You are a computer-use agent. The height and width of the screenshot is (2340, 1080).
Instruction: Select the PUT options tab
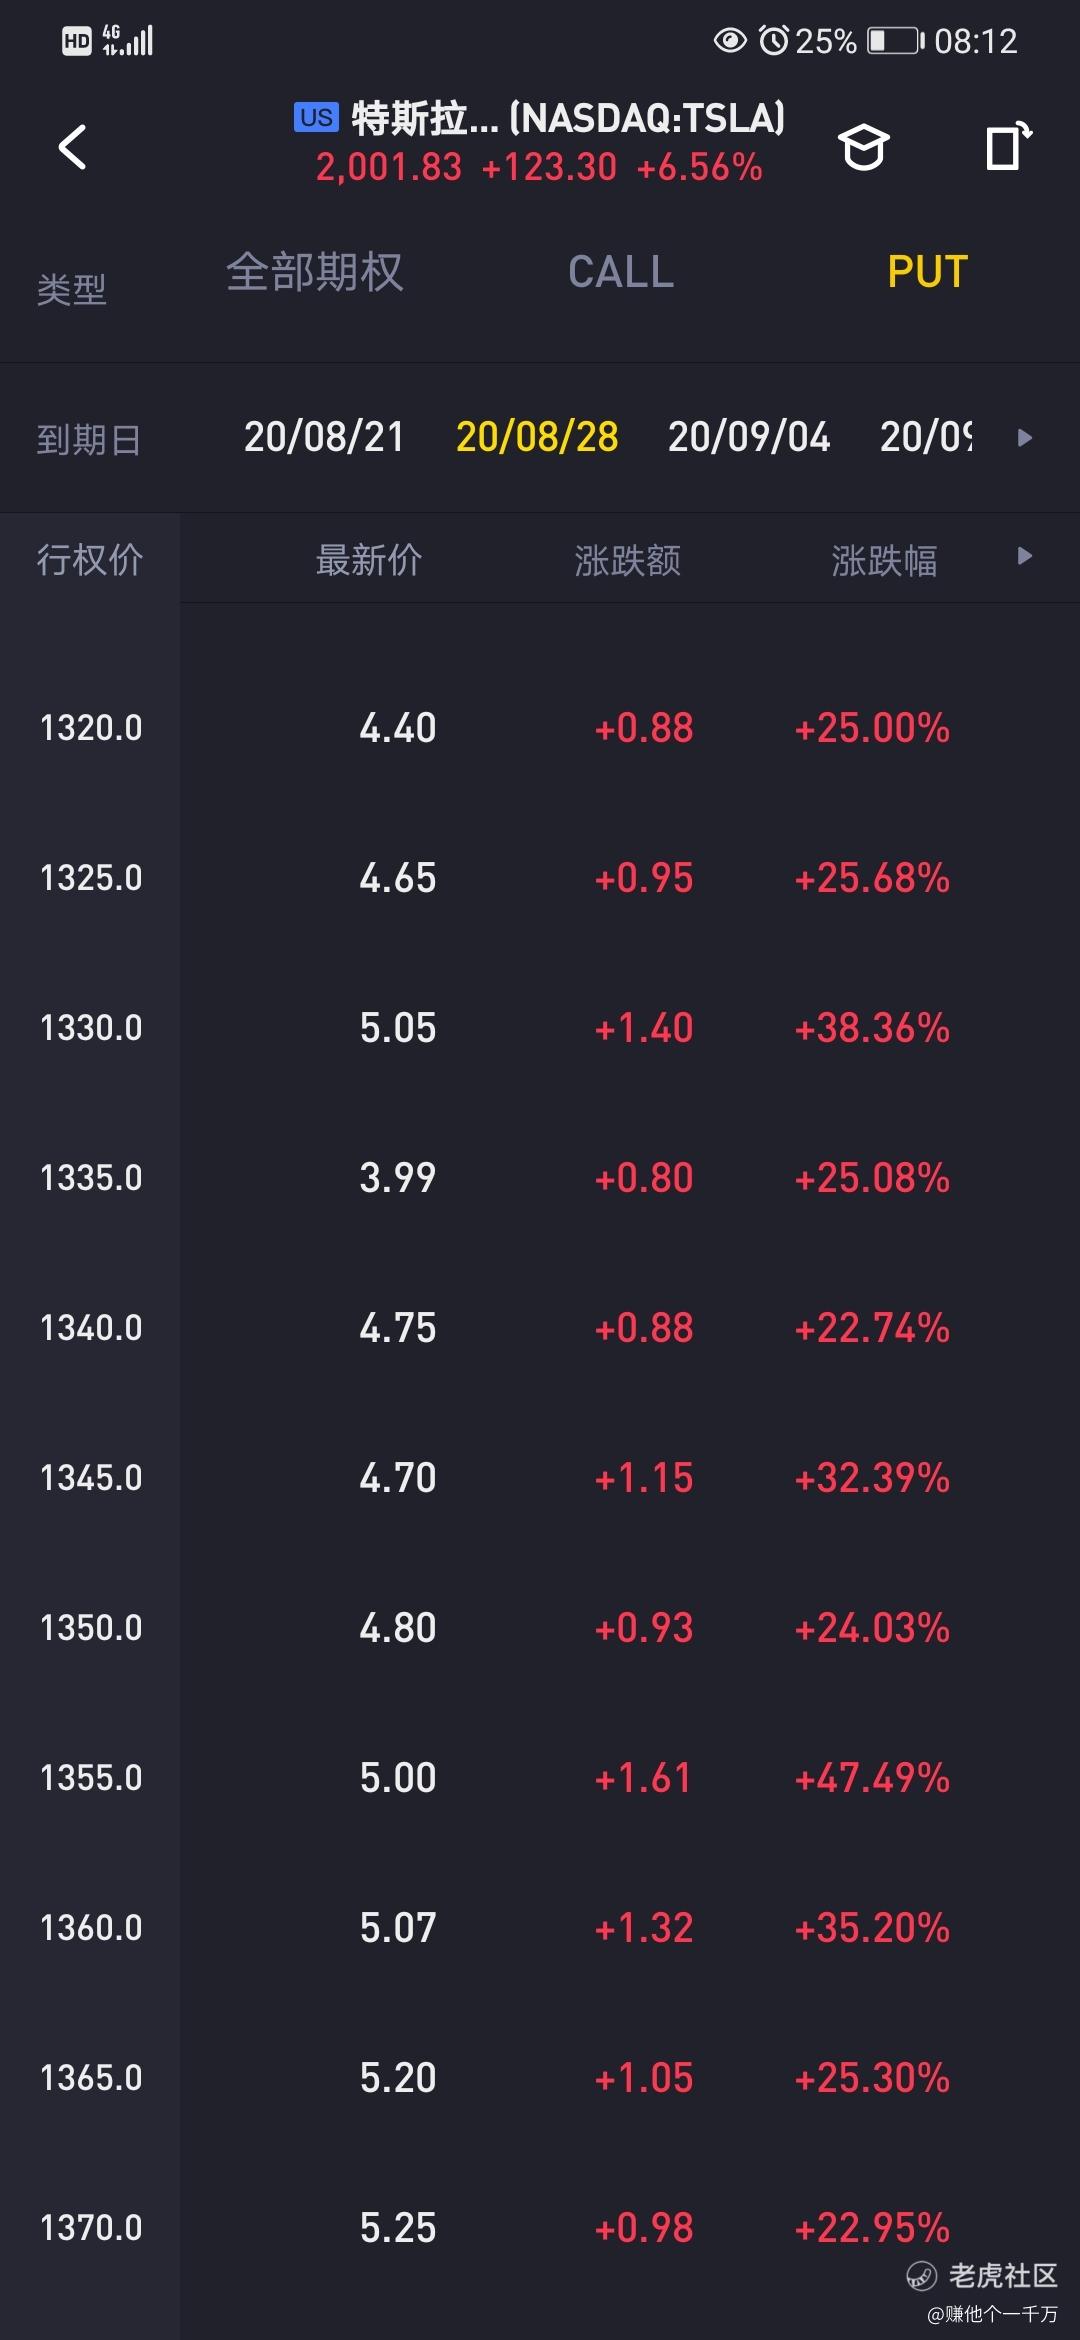[x=927, y=272]
